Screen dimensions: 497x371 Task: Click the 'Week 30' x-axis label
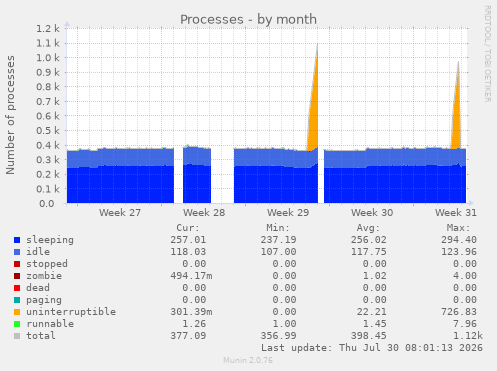point(372,213)
